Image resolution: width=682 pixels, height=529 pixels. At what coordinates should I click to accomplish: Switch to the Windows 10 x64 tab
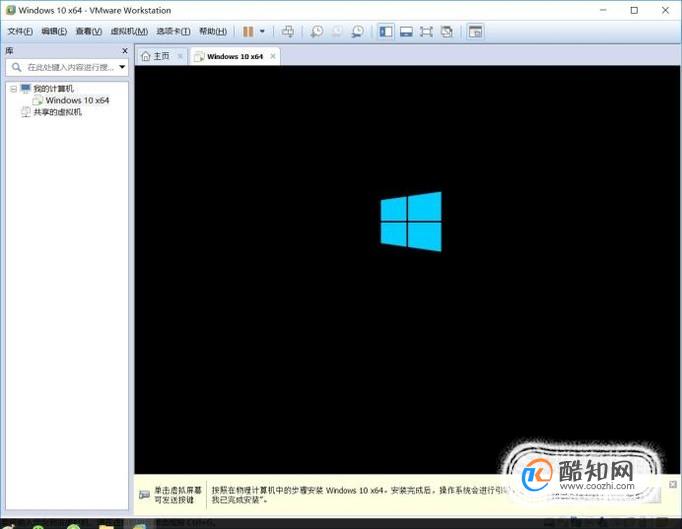pyautogui.click(x=235, y=57)
